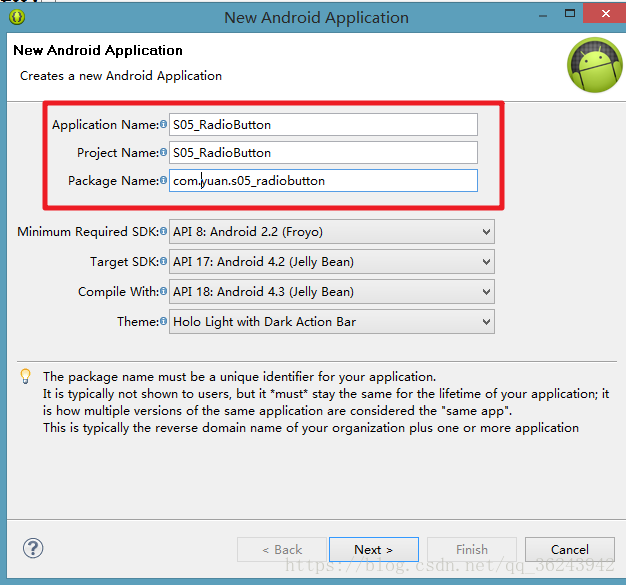Close the New Android Application dialog
The width and height of the screenshot is (626, 585).
tap(605, 14)
